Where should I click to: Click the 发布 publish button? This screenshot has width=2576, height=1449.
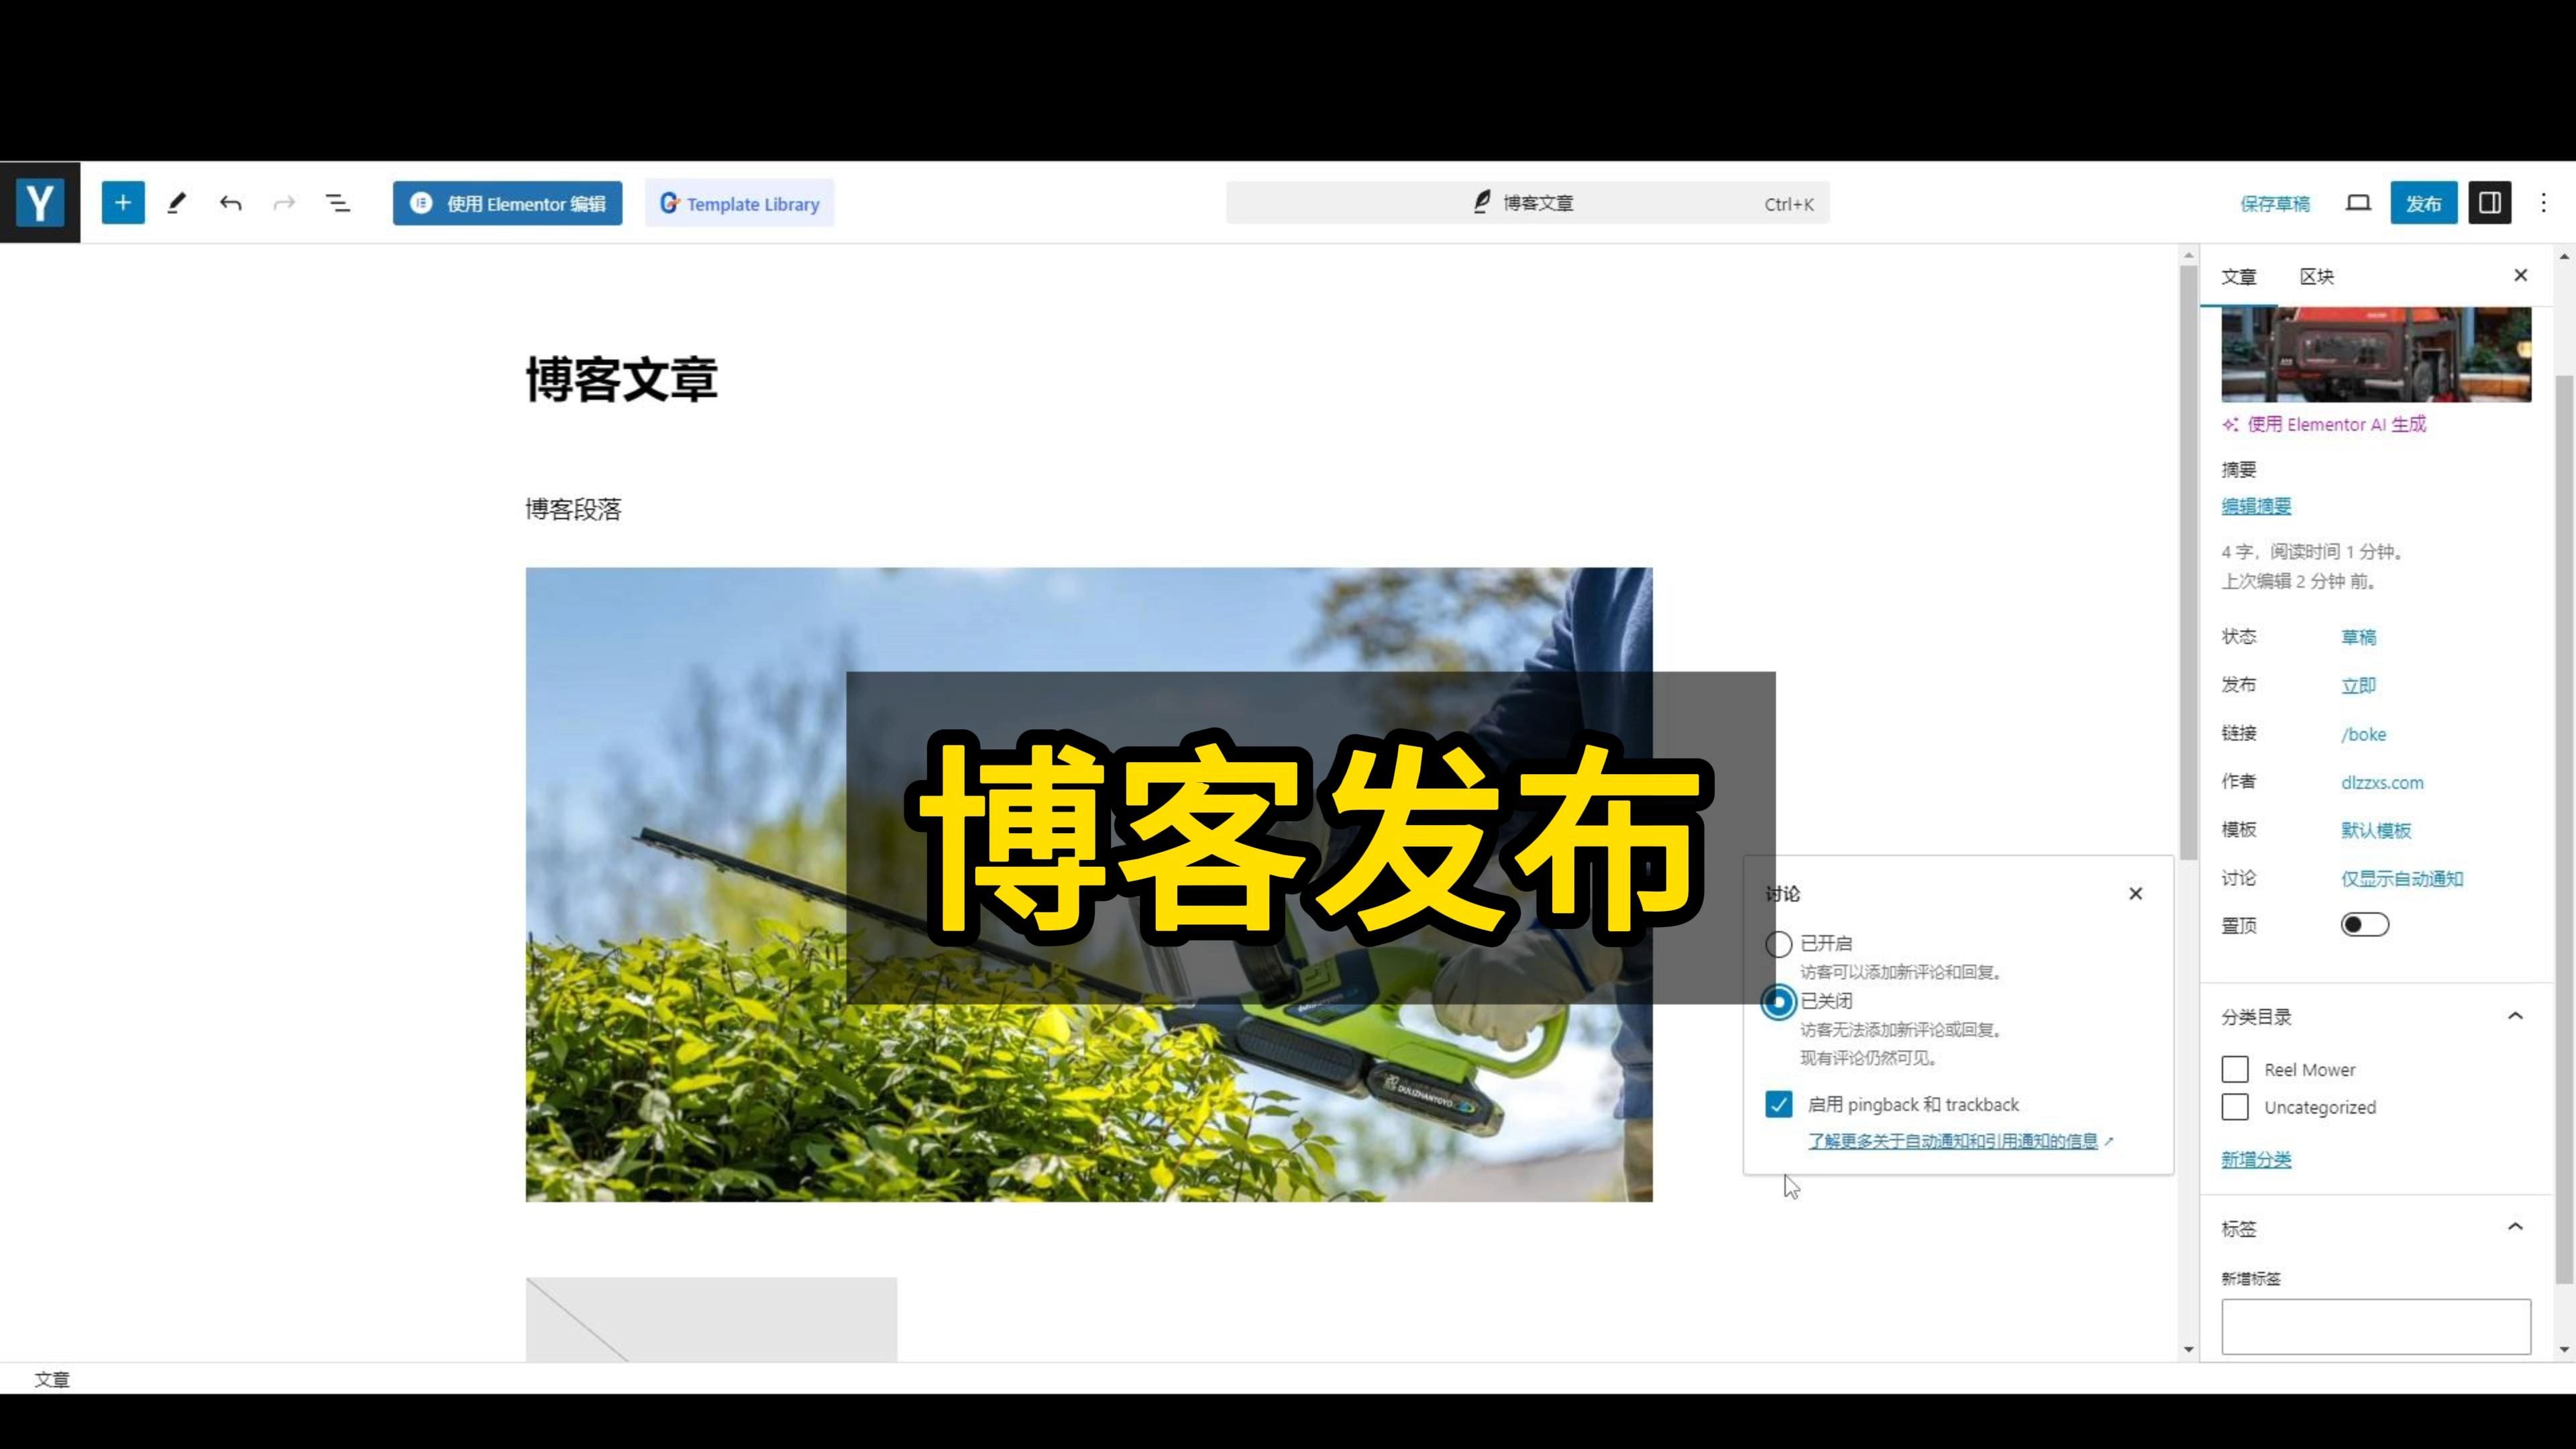tap(2423, 202)
